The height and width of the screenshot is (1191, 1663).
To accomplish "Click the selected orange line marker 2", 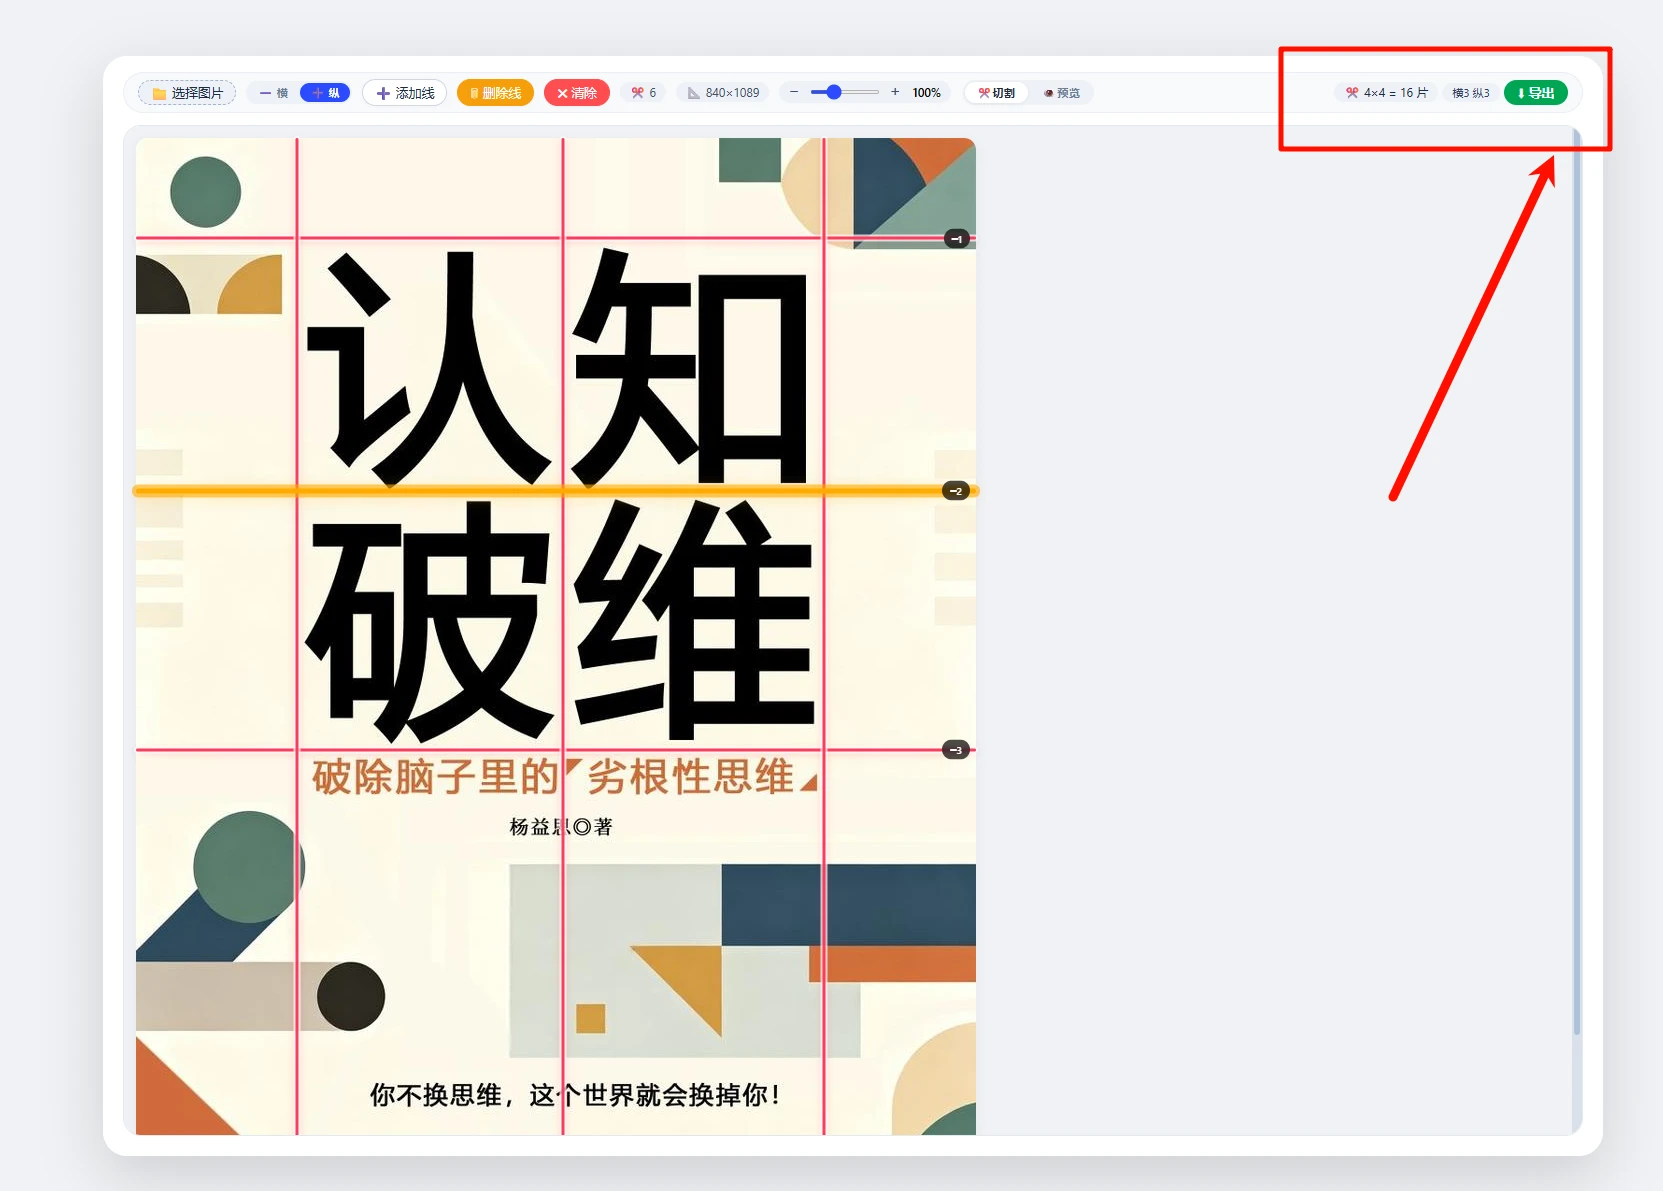I will coord(956,491).
